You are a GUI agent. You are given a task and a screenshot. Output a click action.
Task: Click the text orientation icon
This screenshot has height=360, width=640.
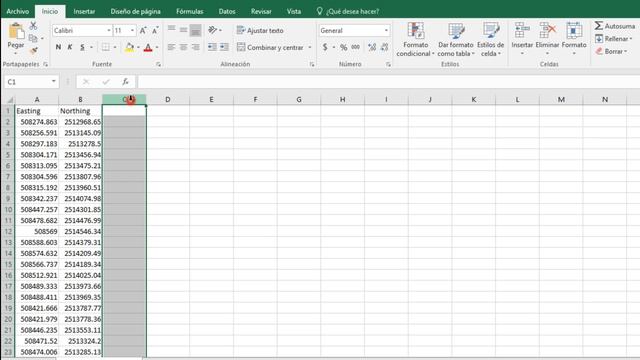point(212,30)
